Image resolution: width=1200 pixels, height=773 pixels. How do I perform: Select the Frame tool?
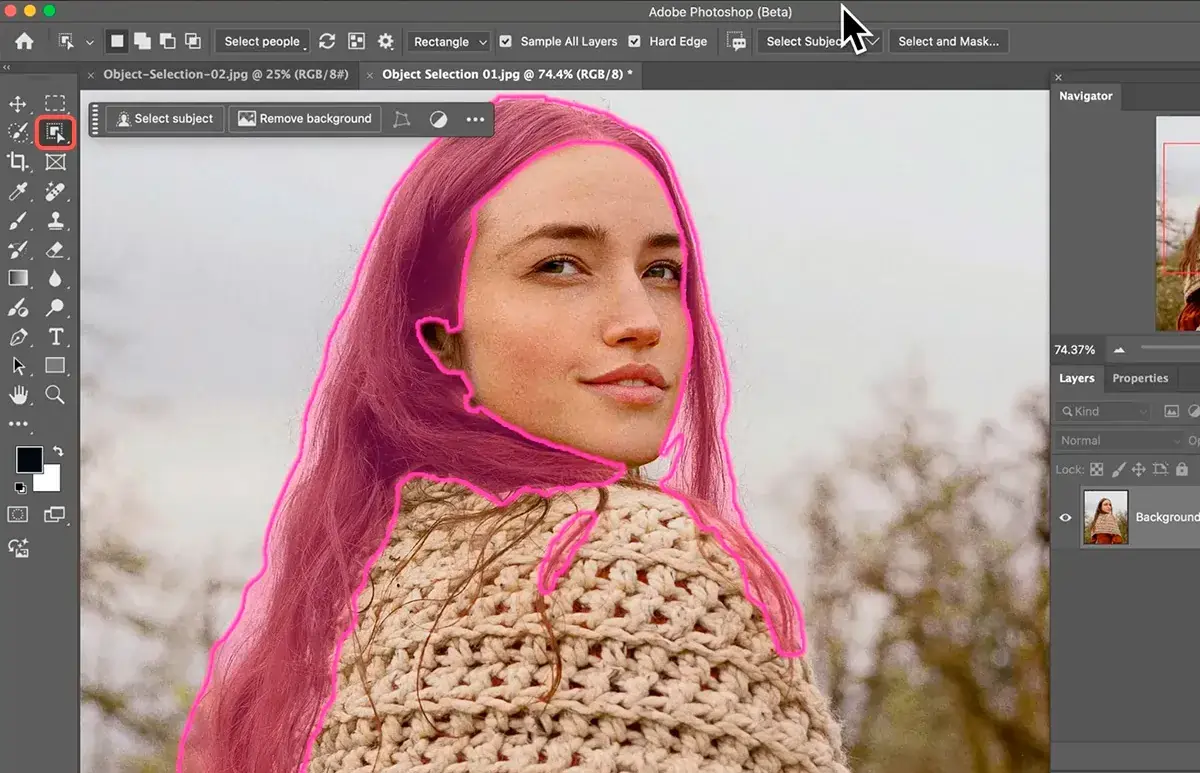pos(55,161)
